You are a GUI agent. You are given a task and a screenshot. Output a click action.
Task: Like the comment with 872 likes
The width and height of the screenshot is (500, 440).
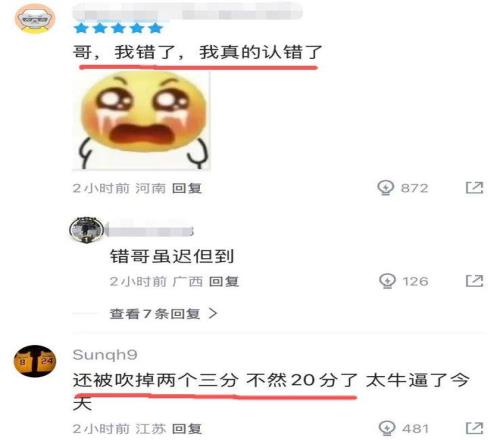coord(386,188)
